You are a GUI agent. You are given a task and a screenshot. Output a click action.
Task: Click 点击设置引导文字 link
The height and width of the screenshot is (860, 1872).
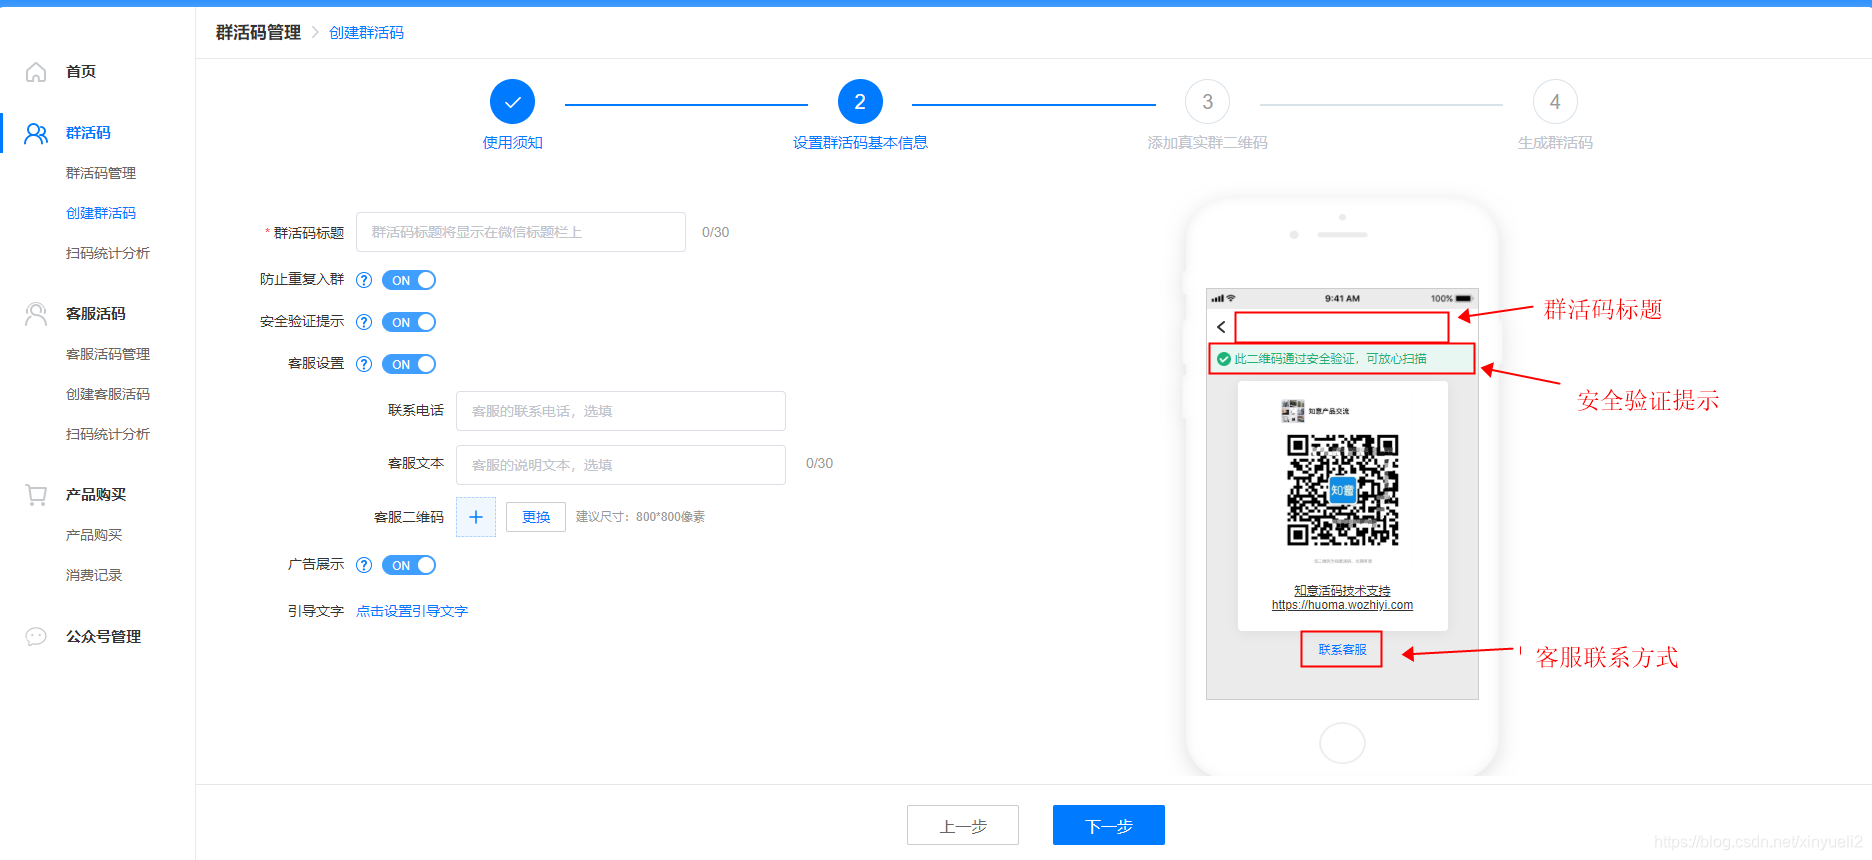click(x=412, y=611)
